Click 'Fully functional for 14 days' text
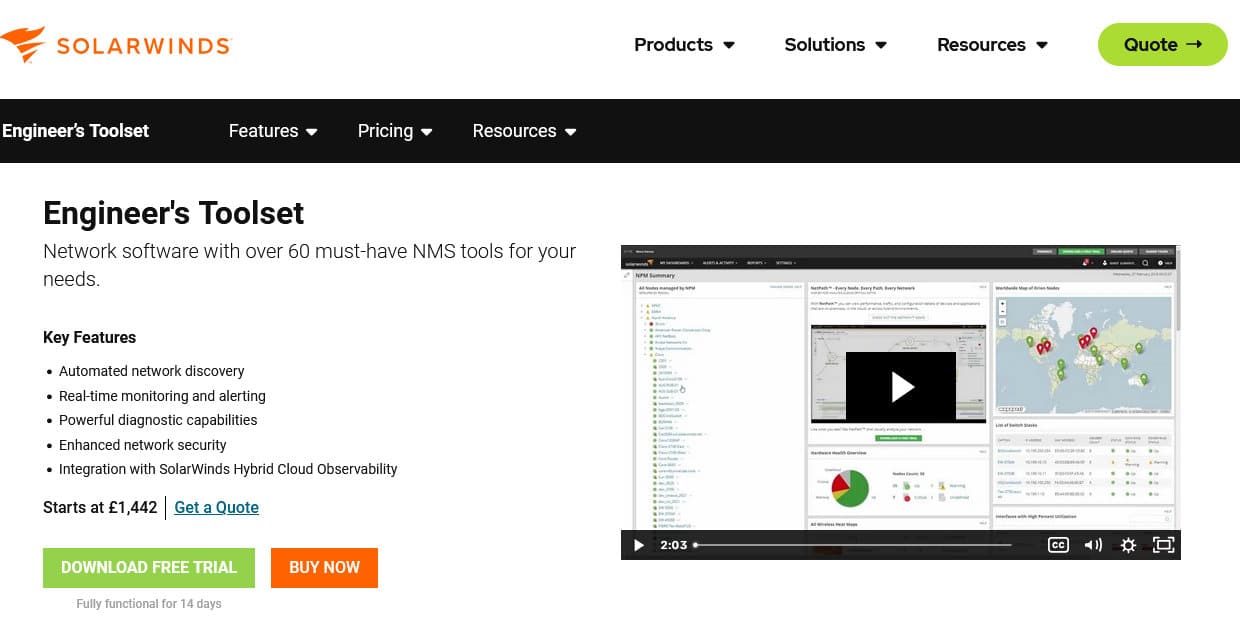 [x=149, y=604]
